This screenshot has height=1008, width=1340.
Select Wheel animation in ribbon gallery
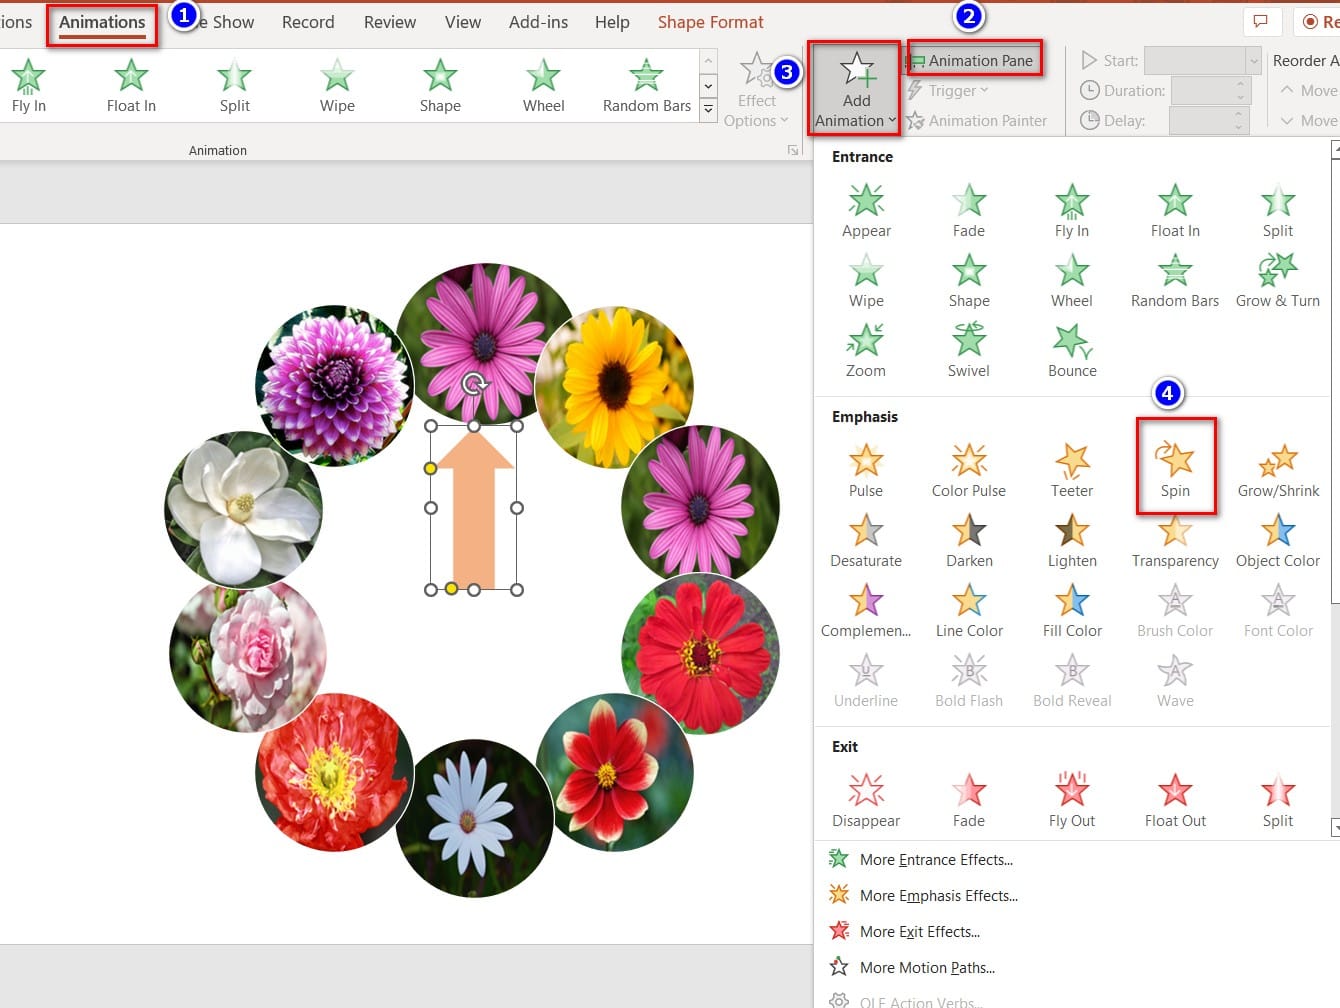[544, 86]
